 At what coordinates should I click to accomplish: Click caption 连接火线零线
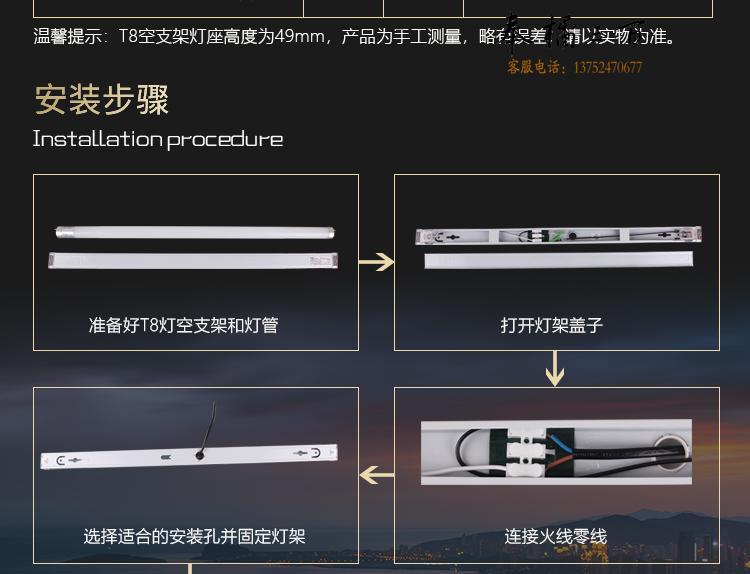[x=555, y=536]
